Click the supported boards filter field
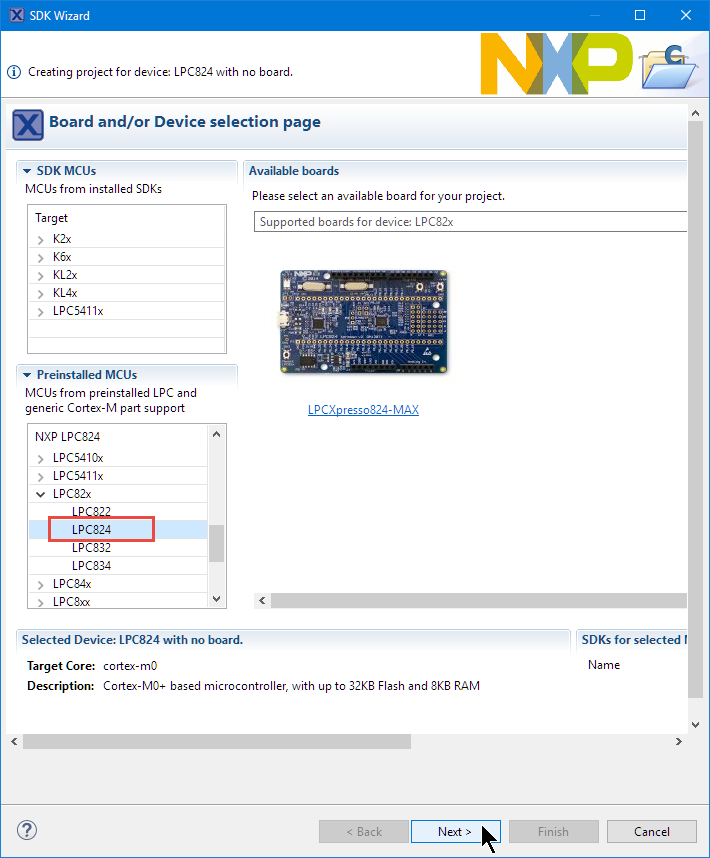710x858 pixels. [x=470, y=222]
